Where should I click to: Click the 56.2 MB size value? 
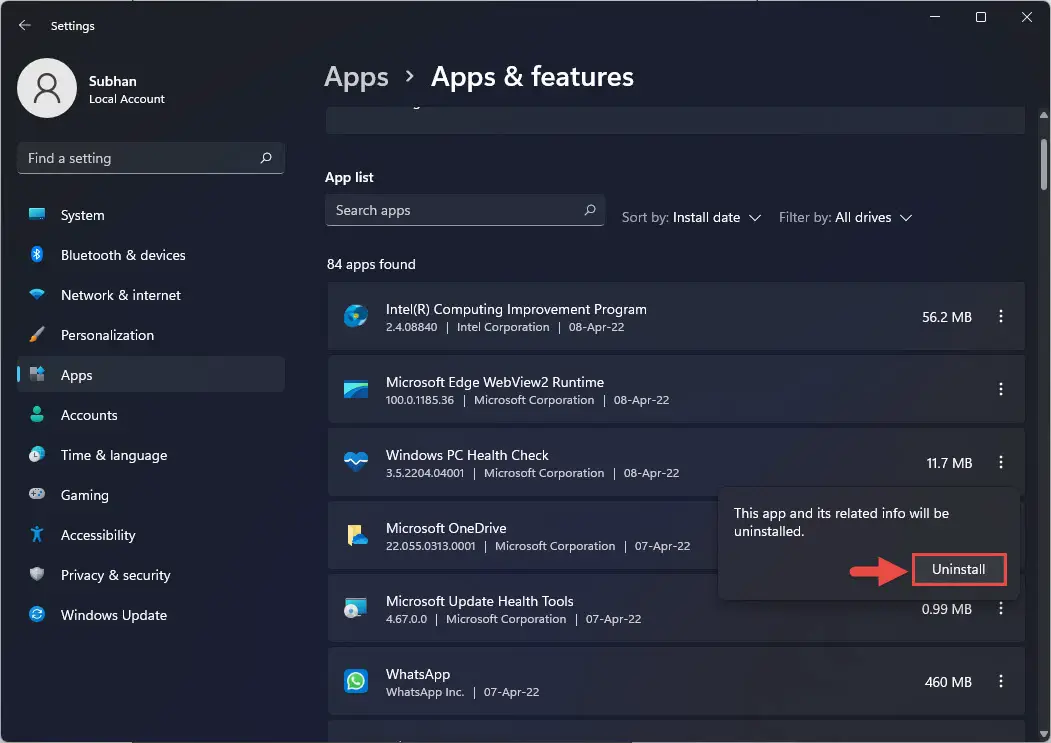point(946,317)
